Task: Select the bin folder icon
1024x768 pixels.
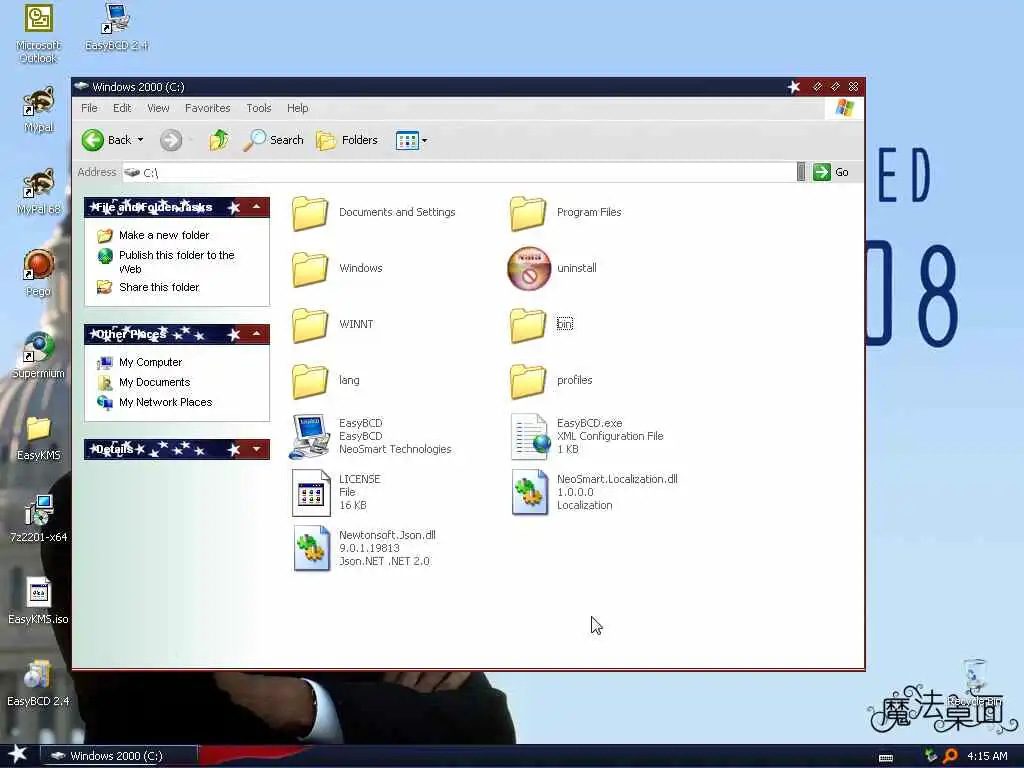Action: (x=528, y=325)
